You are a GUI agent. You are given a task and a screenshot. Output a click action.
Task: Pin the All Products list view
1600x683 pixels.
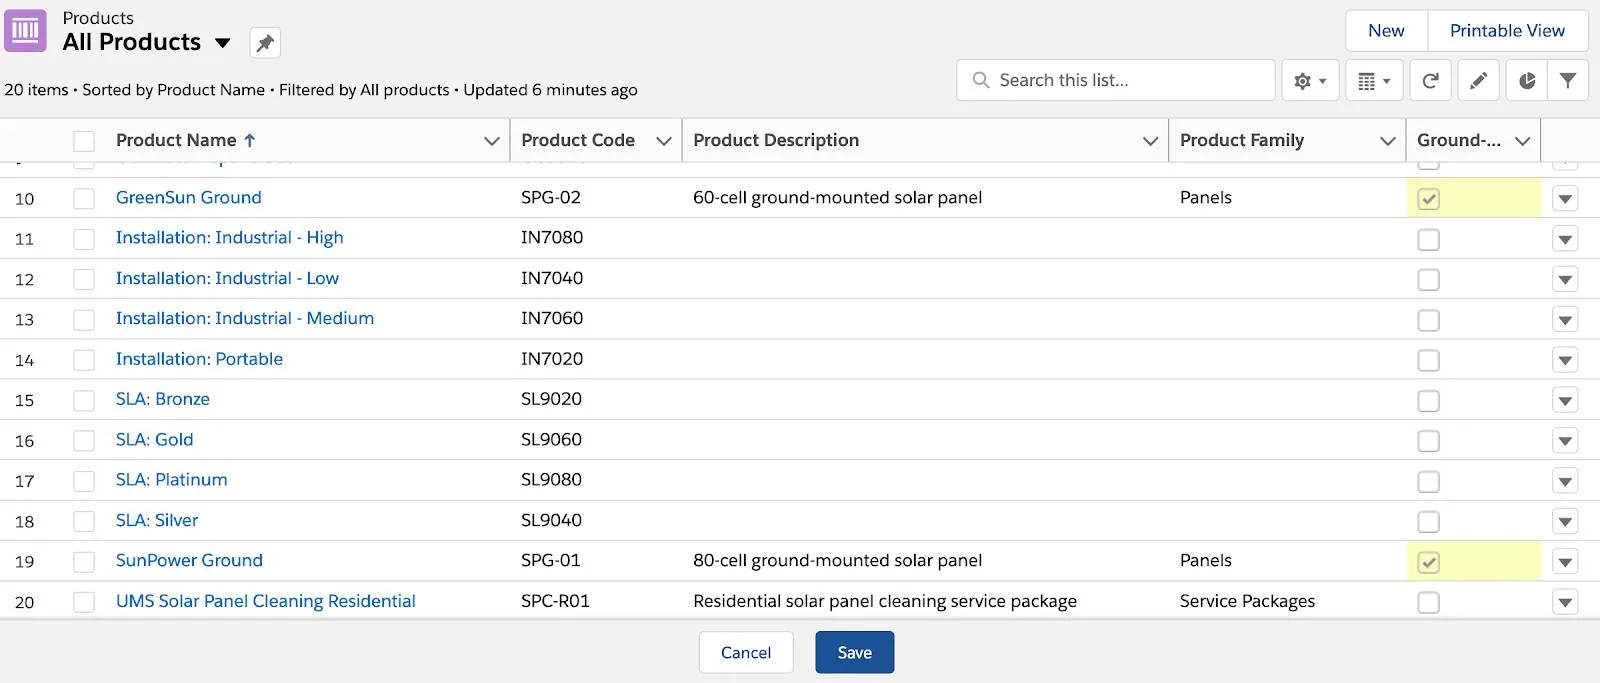[x=265, y=43]
